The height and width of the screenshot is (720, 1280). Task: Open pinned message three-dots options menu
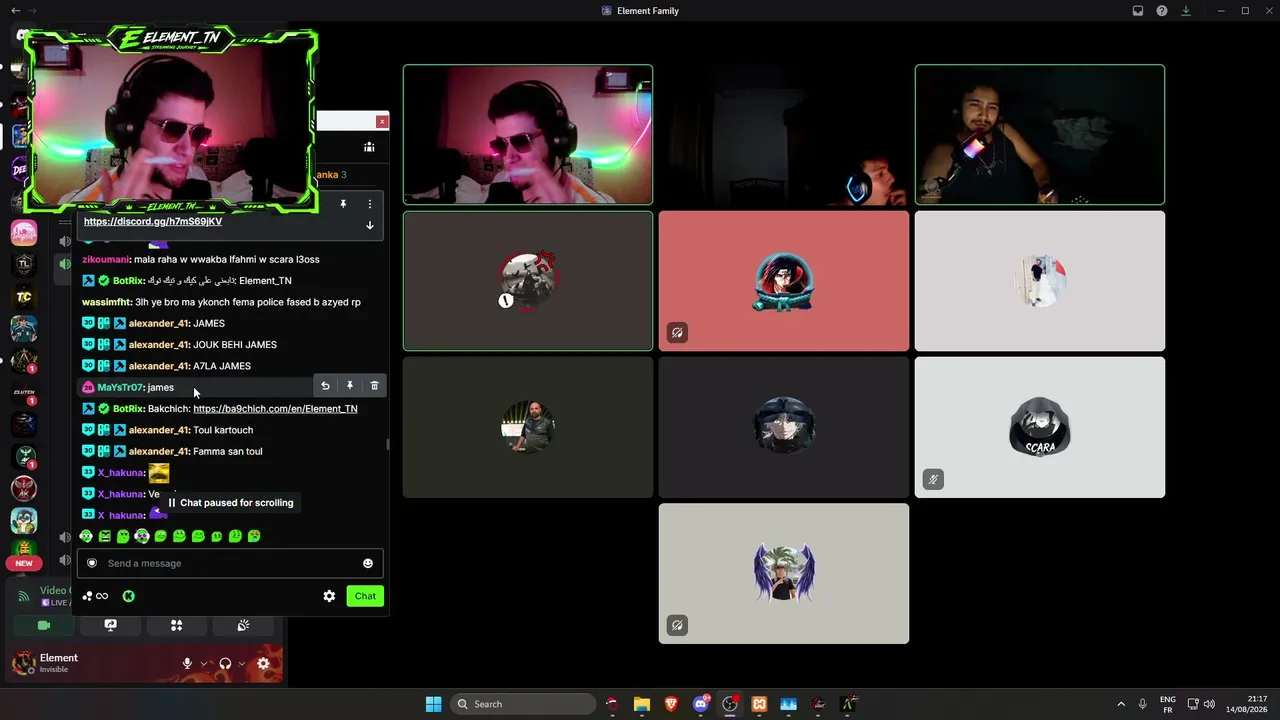coord(369,204)
